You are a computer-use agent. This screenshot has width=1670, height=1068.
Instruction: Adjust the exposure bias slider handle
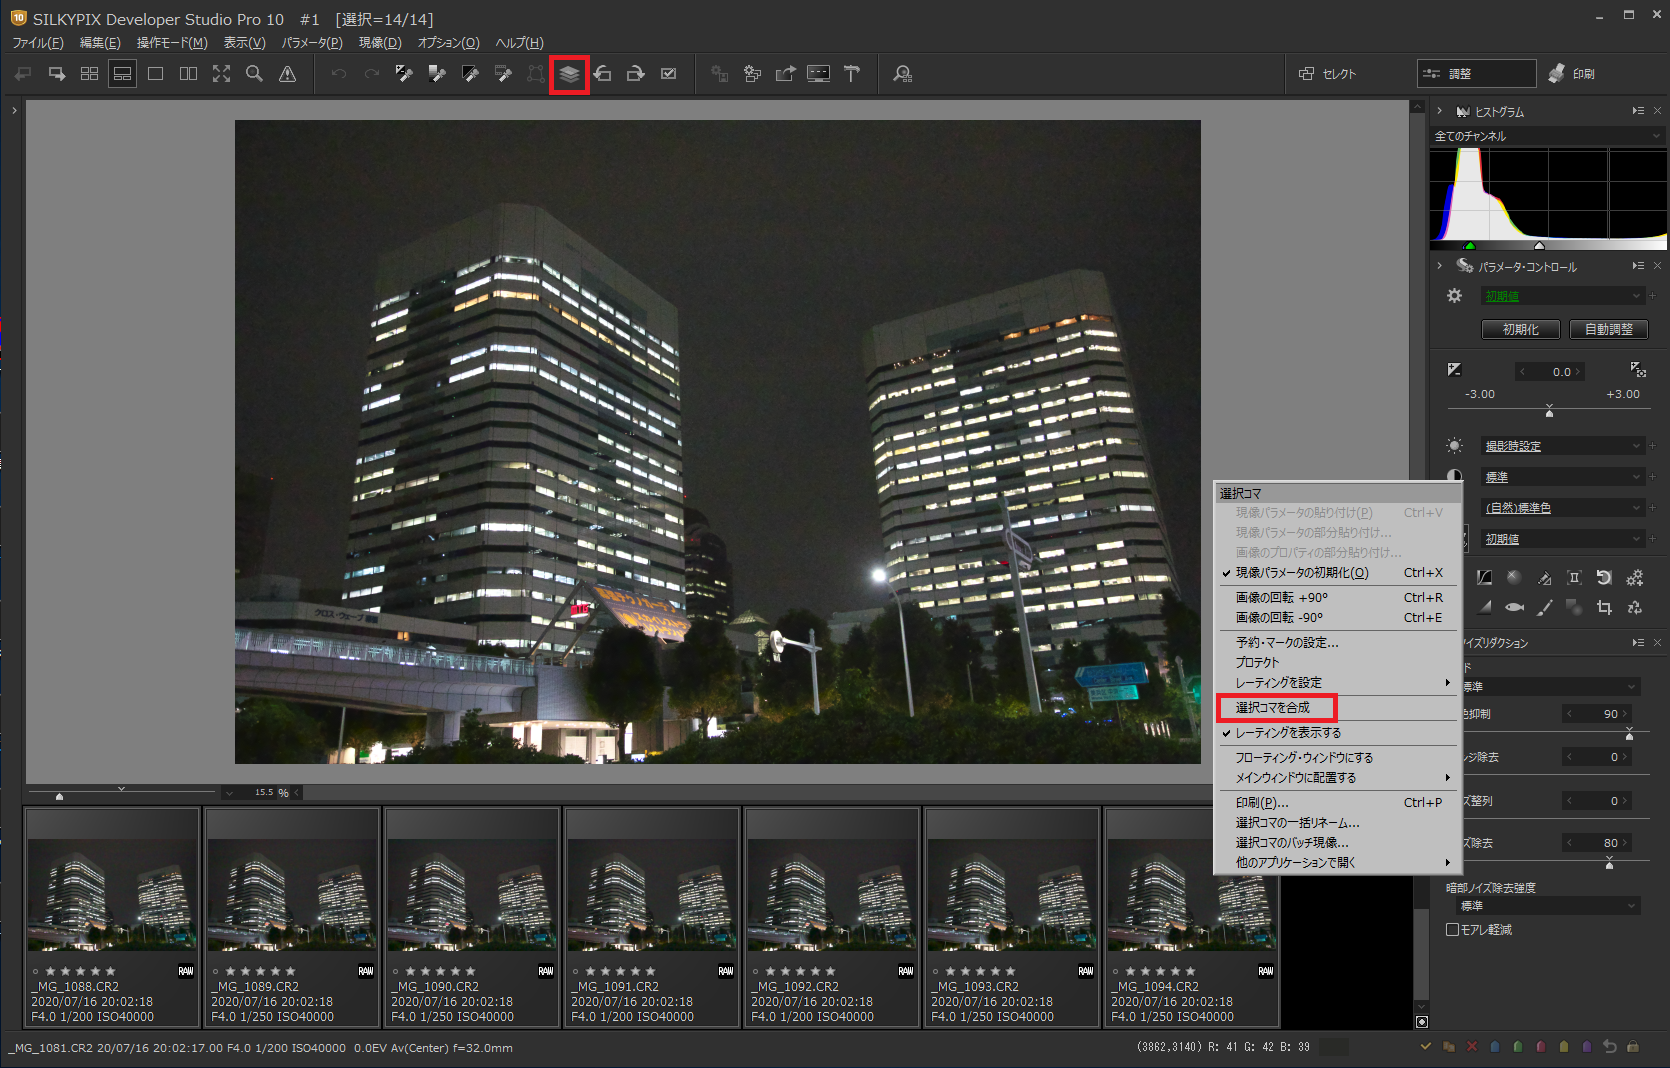[1549, 411]
